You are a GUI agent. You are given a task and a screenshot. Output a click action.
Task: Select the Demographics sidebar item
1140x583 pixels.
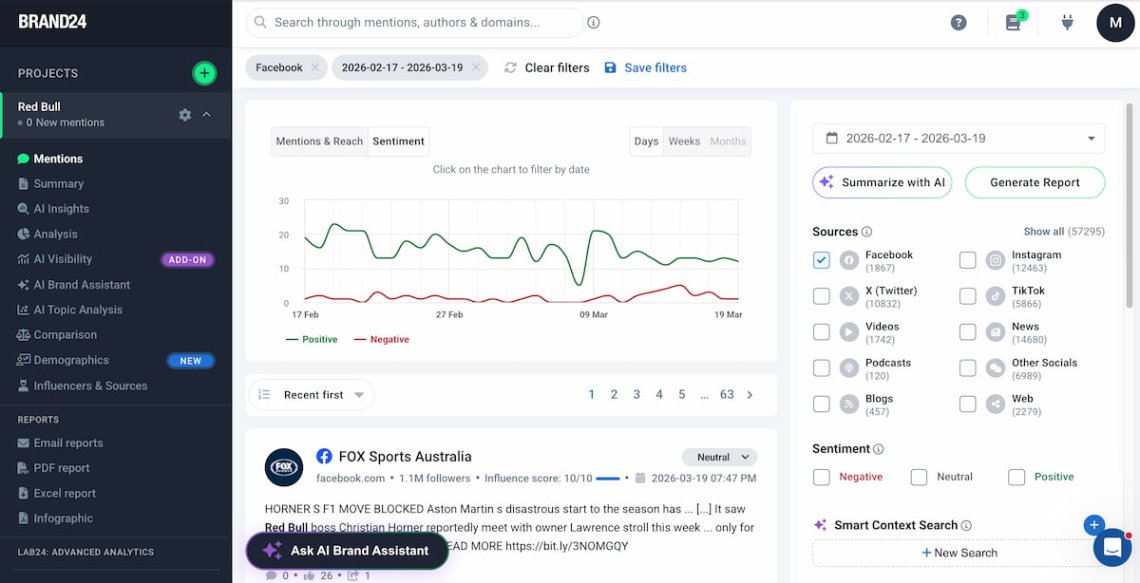click(x=75, y=359)
